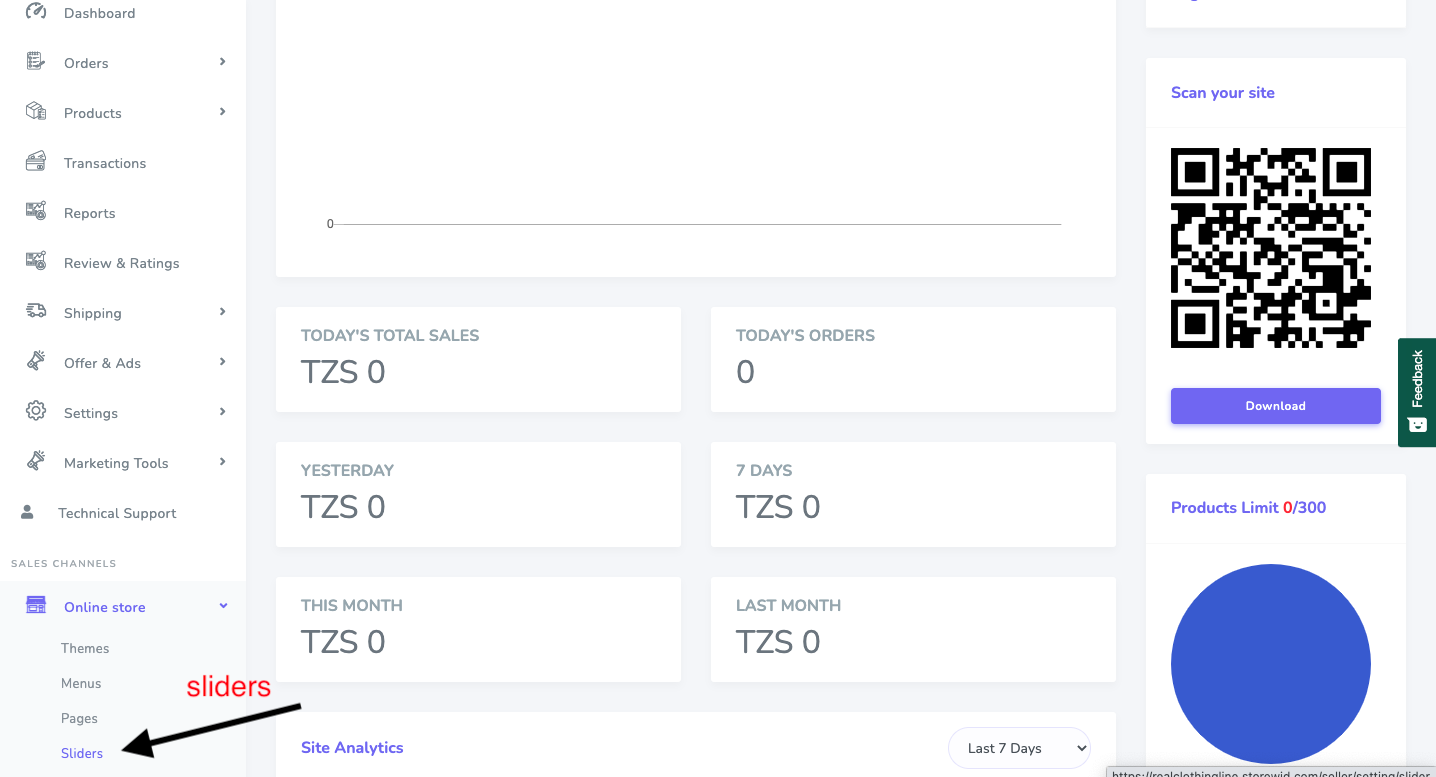
Task: Go to Review & Ratings
Action: (x=121, y=263)
